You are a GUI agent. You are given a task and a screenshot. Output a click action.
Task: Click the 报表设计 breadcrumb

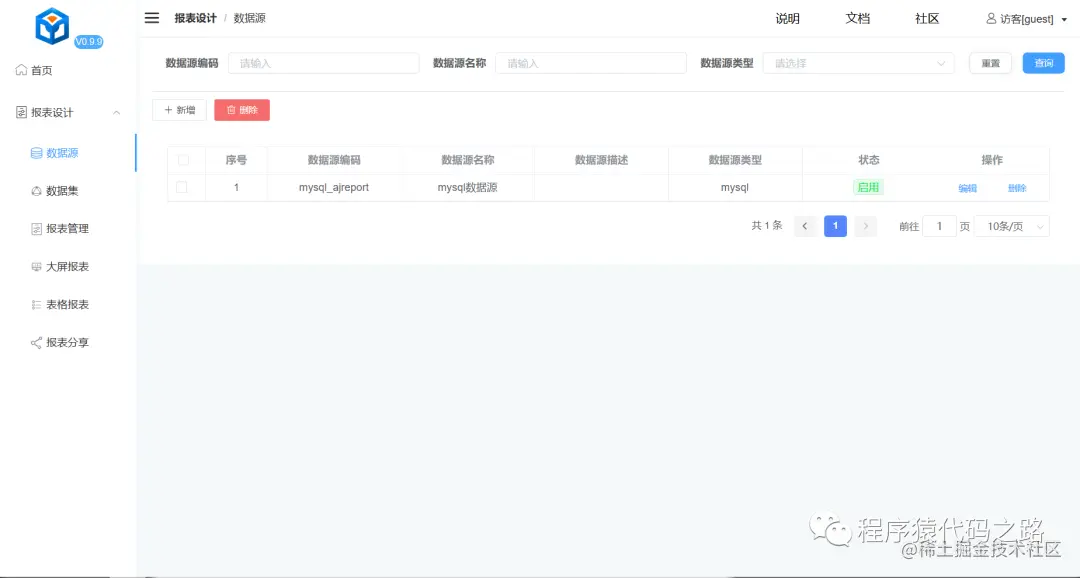196,19
